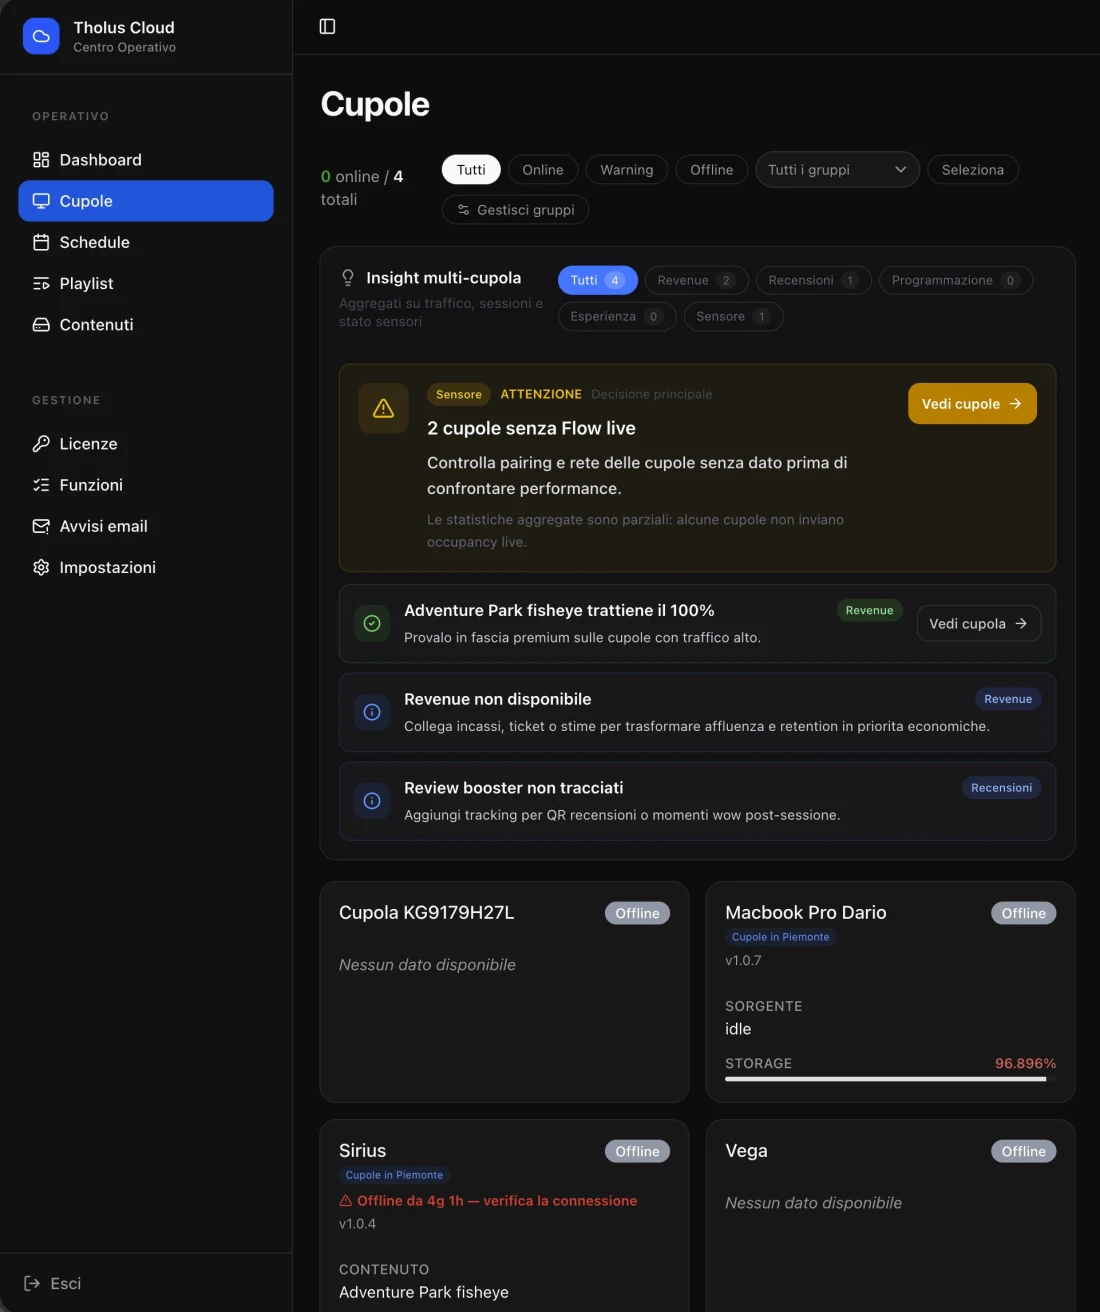The image size is (1100, 1312).
Task: Filter cupole by Online status
Action: point(543,170)
